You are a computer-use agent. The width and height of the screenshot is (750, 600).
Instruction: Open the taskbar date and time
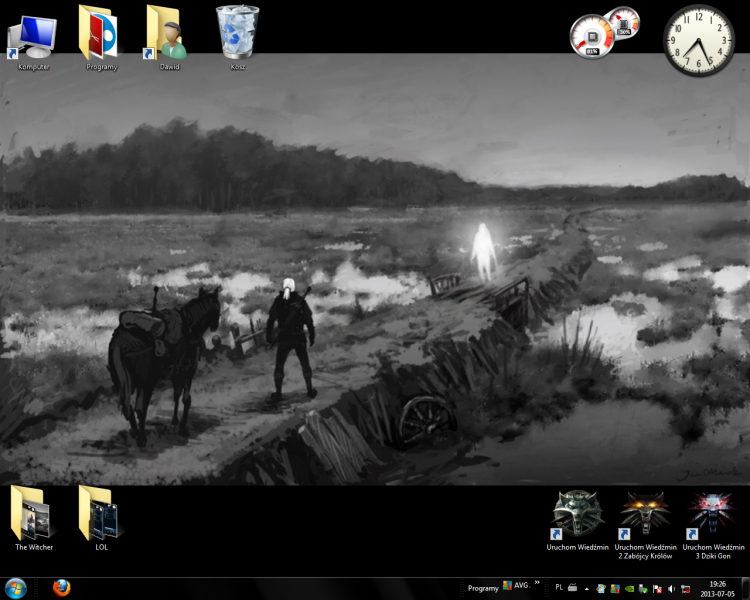pos(717,588)
